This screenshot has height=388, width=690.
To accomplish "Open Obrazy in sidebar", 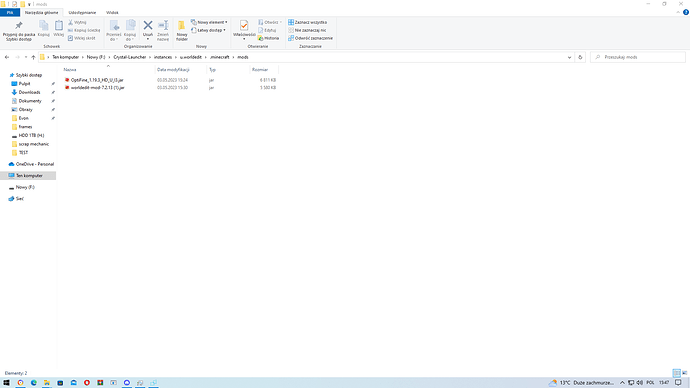I will click(x=26, y=110).
